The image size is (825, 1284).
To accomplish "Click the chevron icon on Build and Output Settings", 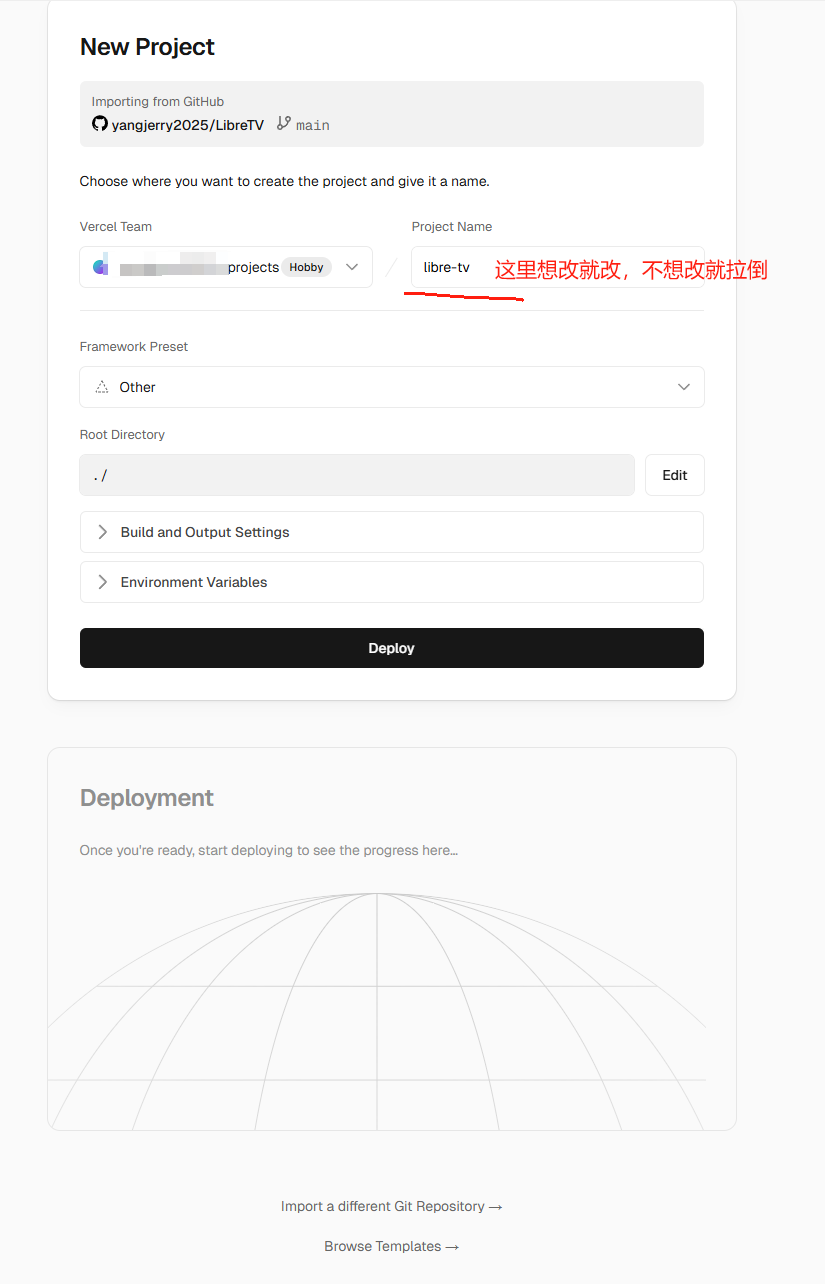I will pyautogui.click(x=100, y=531).
